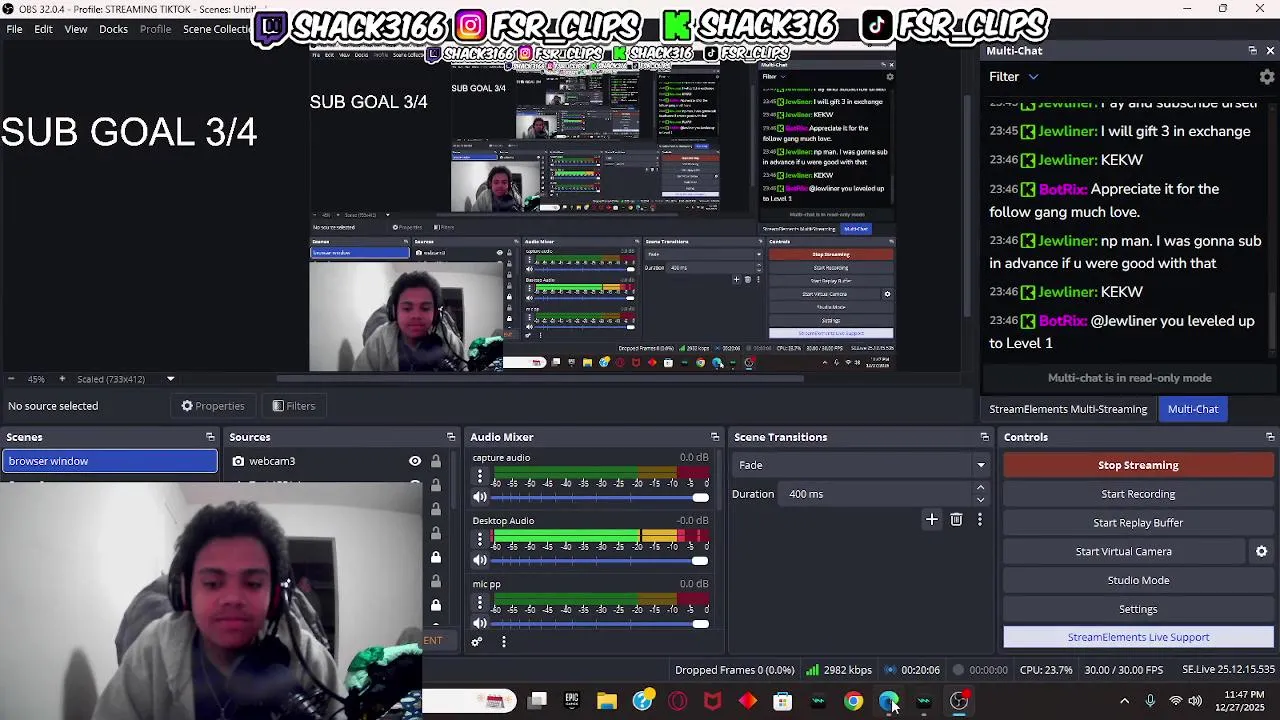
Task: Float the Sources dock panel
Action: [451, 437]
